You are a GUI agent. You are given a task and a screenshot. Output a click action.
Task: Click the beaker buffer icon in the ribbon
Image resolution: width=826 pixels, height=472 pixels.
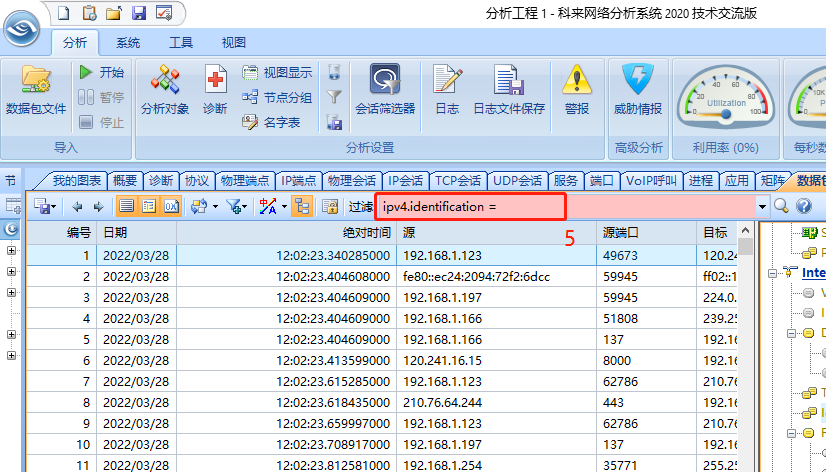(x=334, y=72)
